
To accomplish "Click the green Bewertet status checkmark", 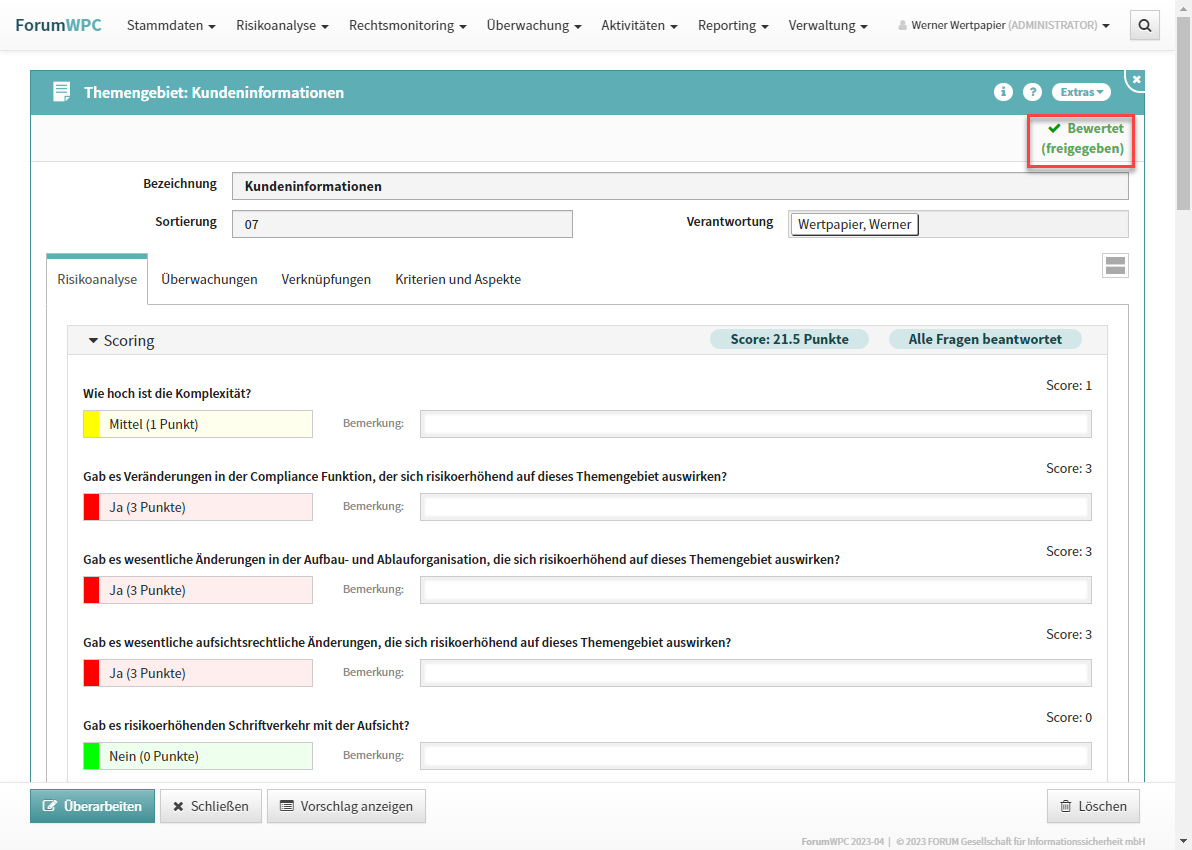I will [x=1054, y=129].
